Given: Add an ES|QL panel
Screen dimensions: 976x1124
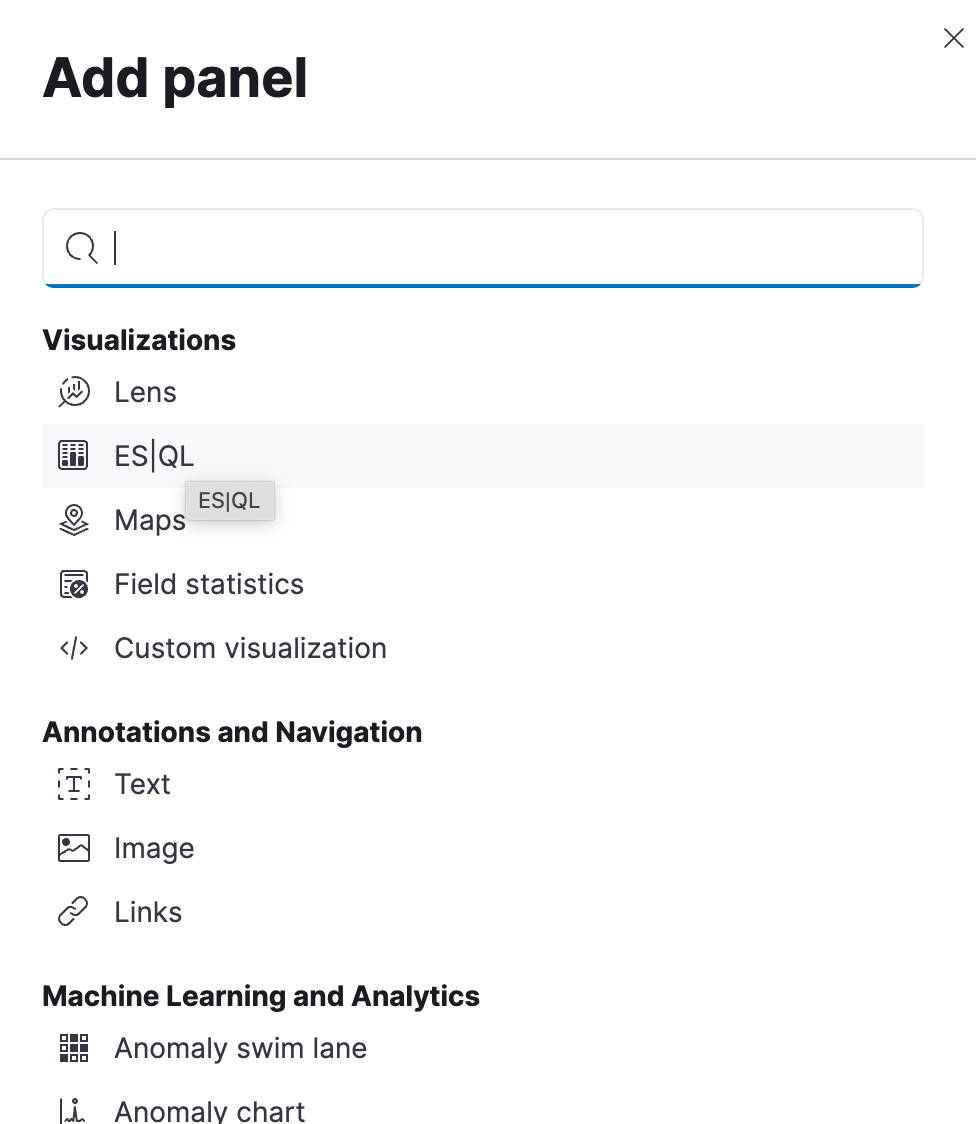Looking at the screenshot, I should coord(155,455).
